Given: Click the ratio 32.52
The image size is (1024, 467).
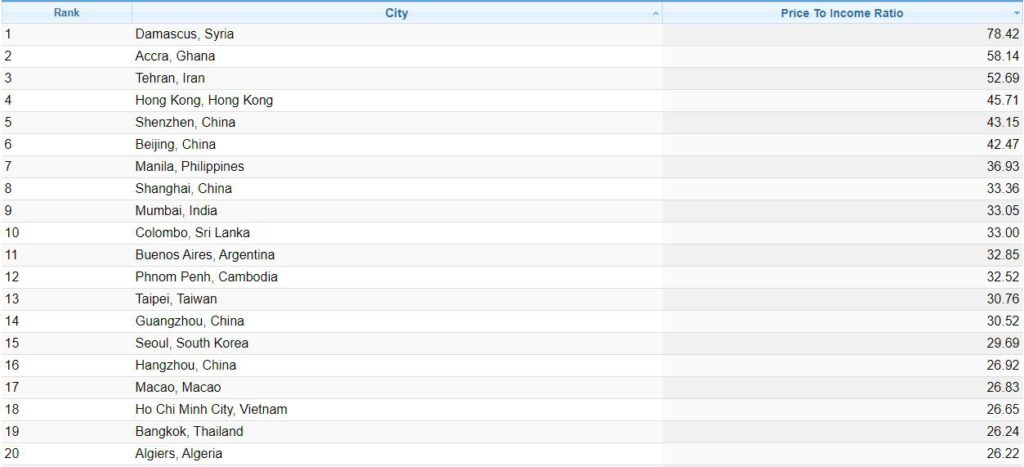Looking at the screenshot, I should click(x=1002, y=277).
